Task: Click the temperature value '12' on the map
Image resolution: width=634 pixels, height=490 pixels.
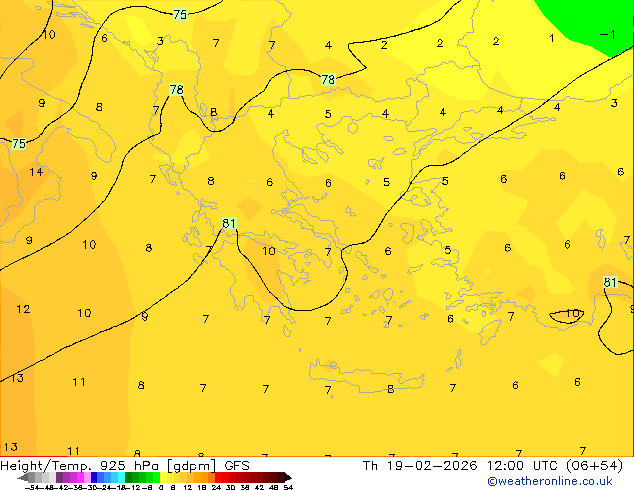Action: point(23,309)
